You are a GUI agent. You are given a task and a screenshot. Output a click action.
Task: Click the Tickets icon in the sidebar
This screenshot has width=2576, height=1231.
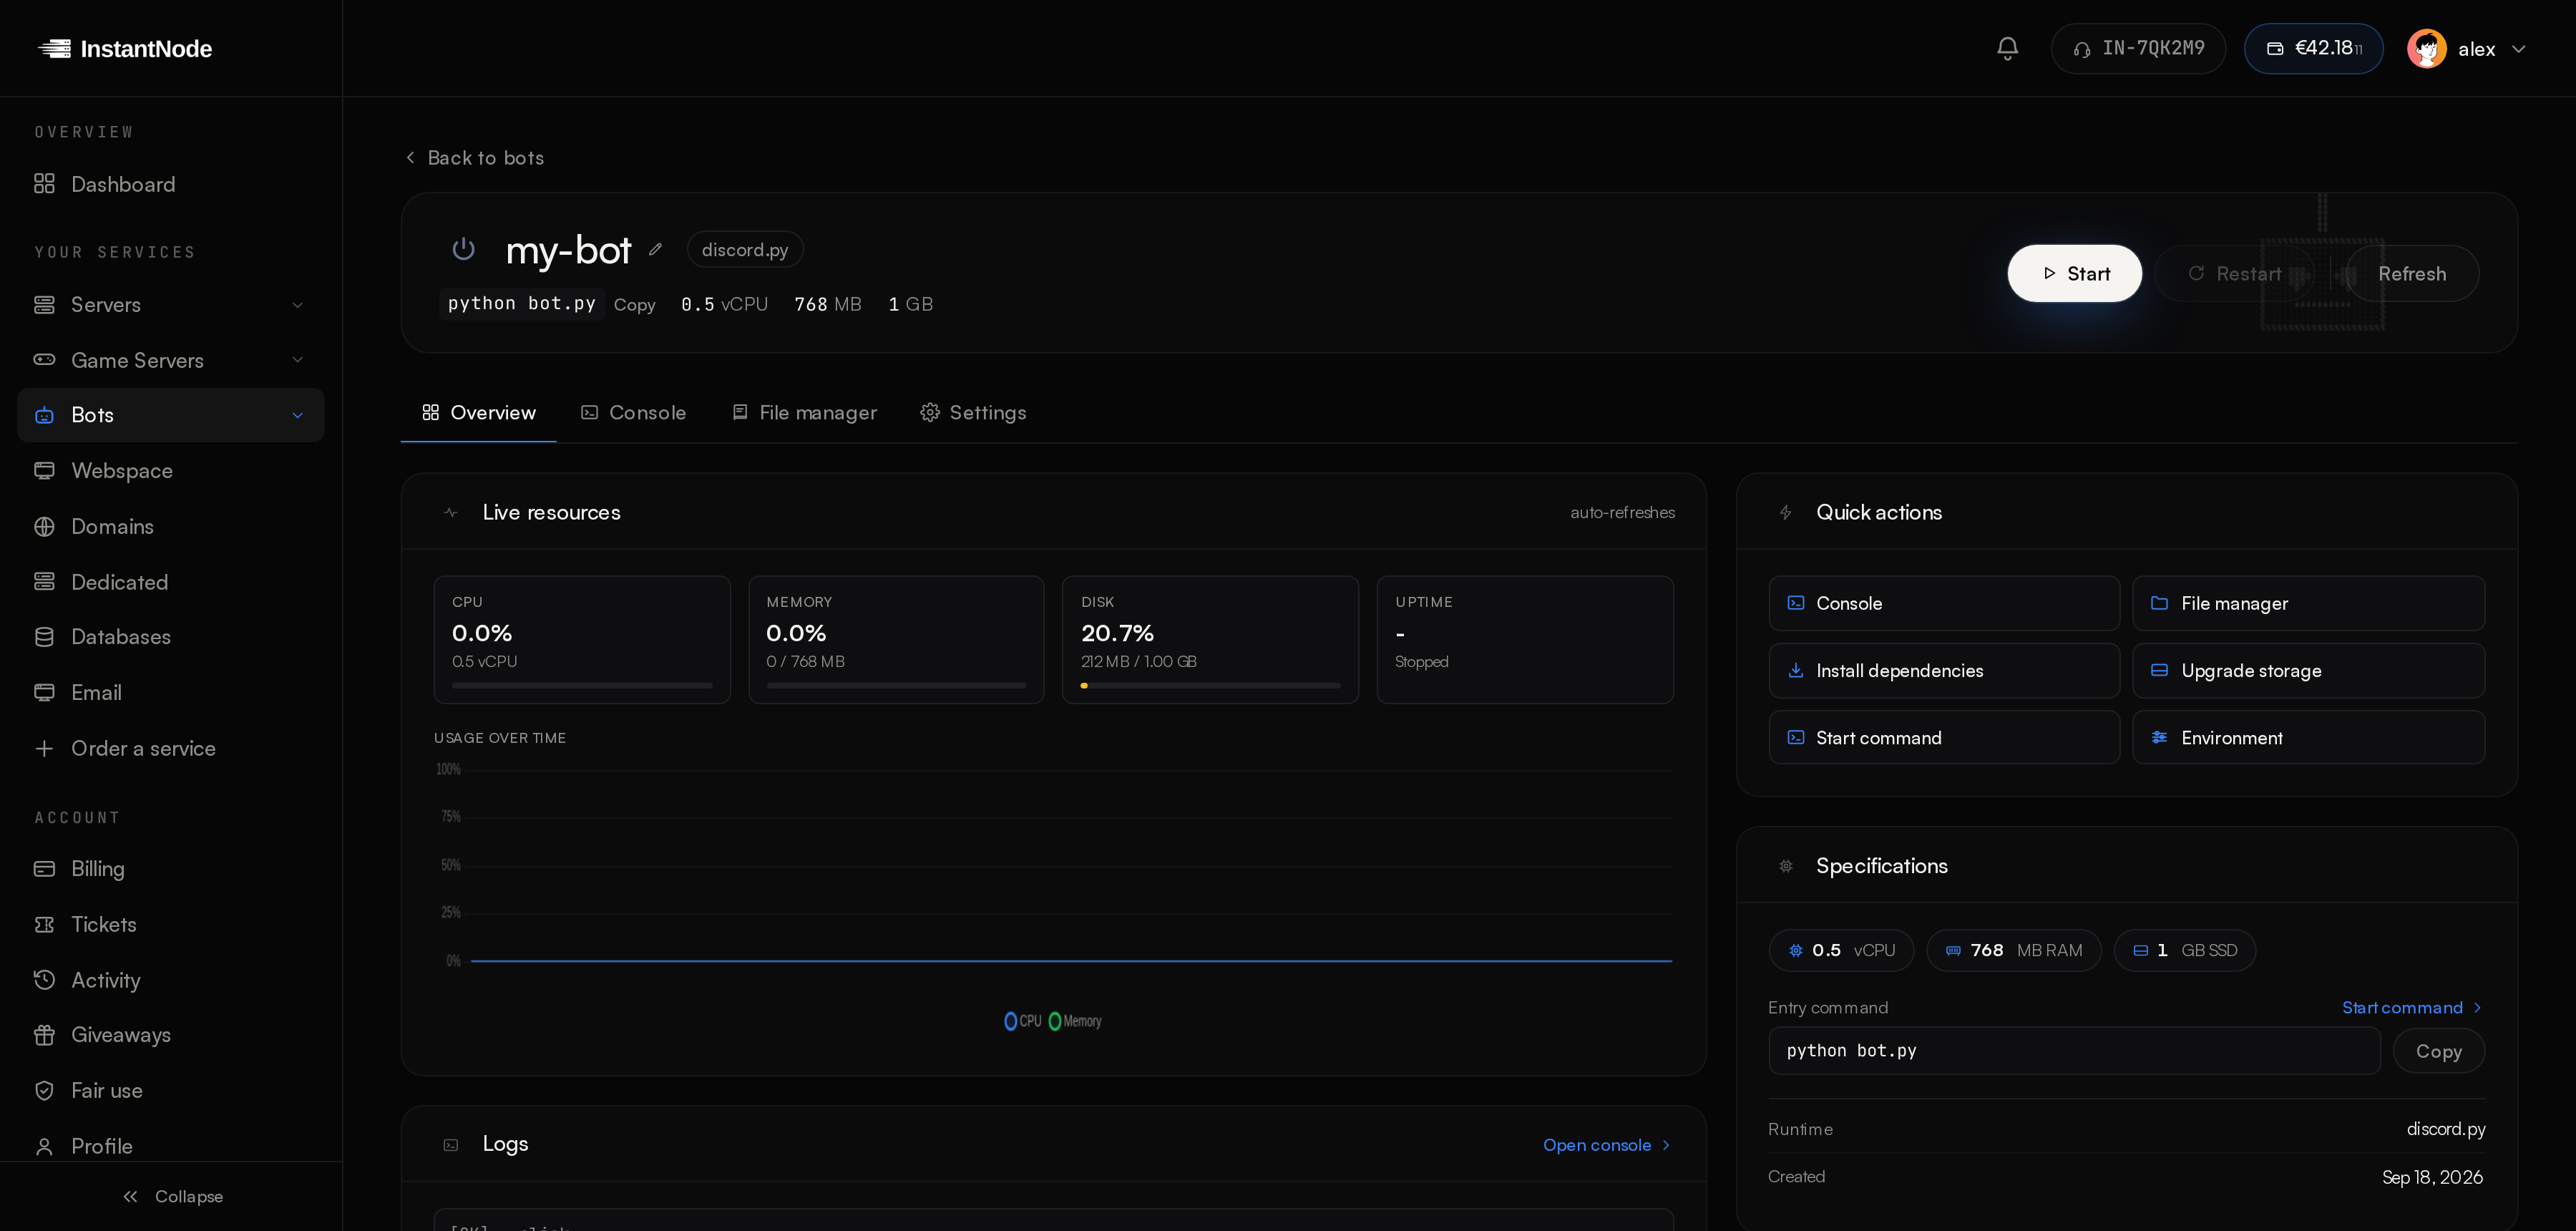(44, 925)
